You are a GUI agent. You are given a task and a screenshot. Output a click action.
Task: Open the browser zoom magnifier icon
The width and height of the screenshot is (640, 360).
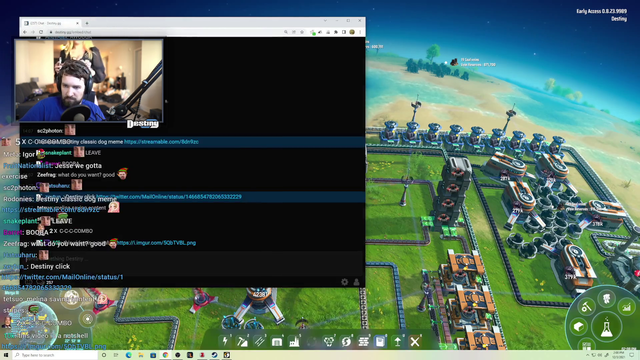pos(286,32)
